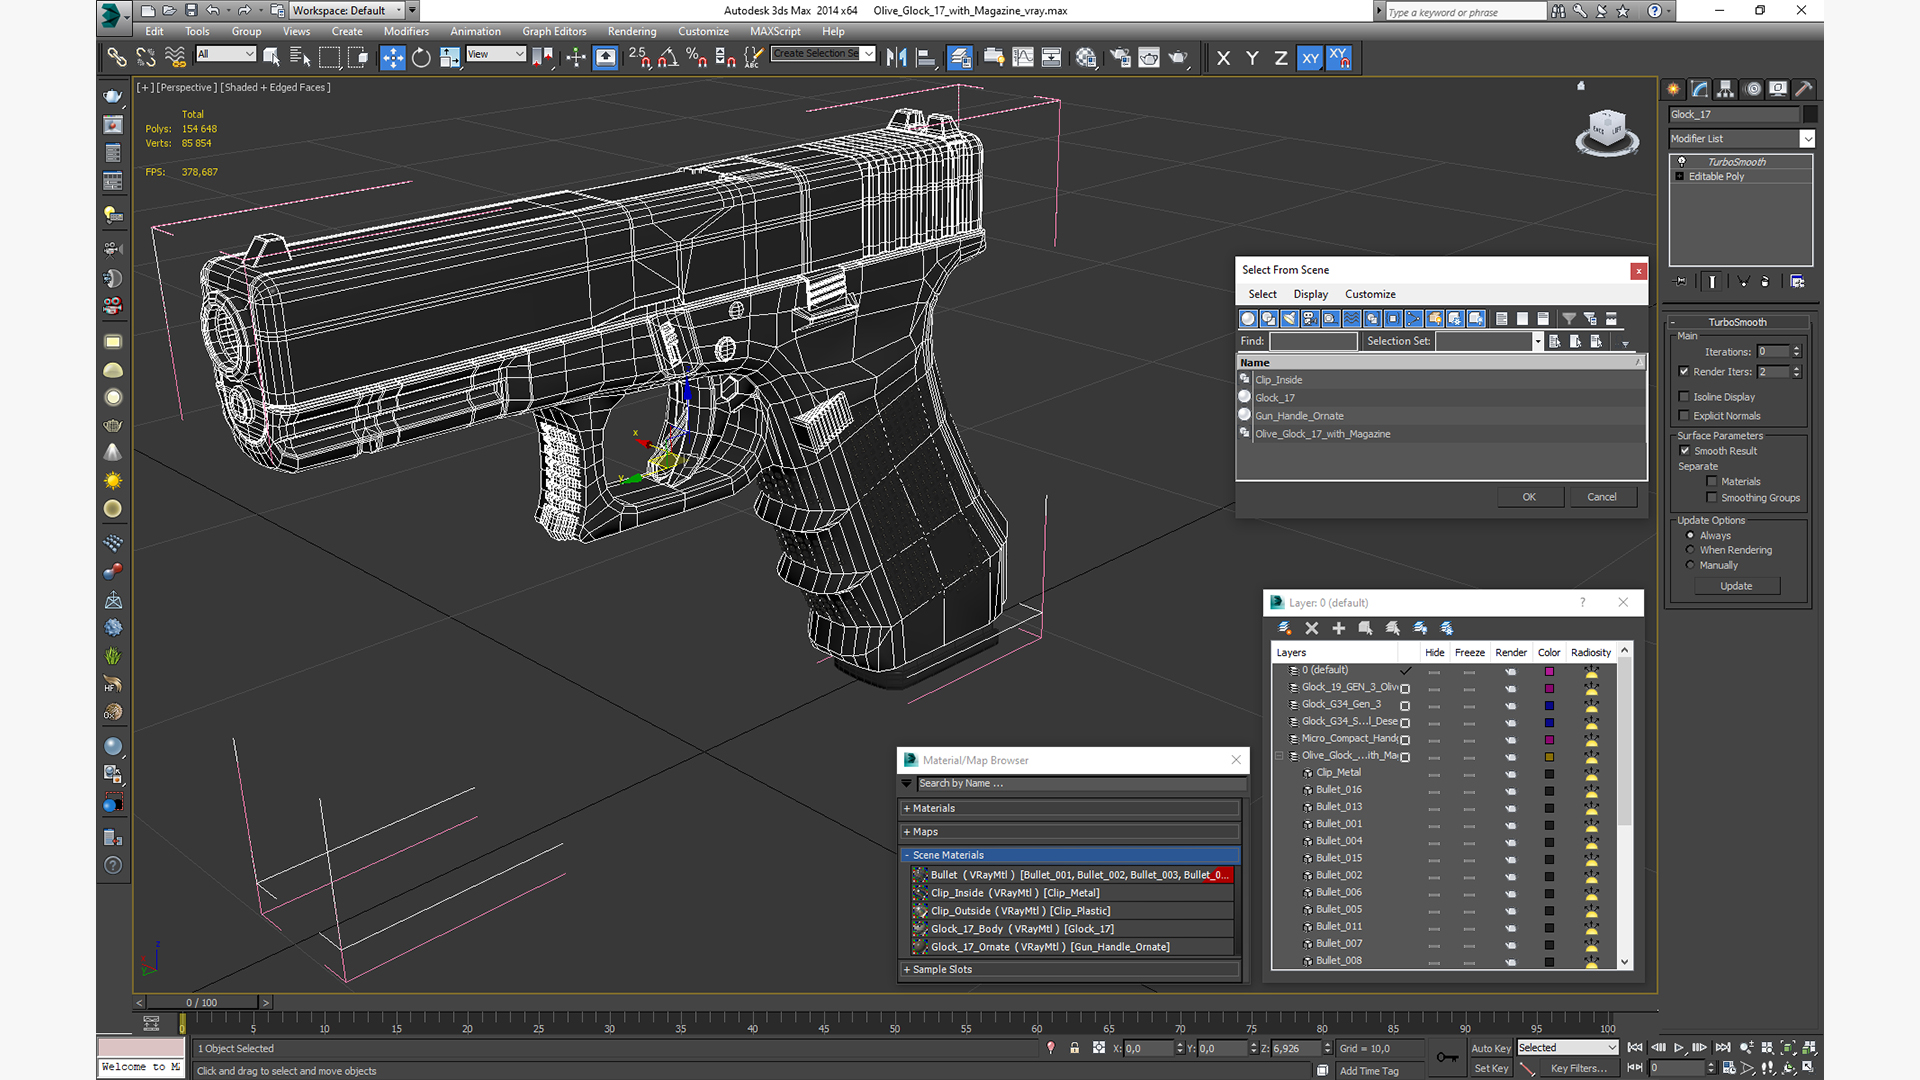
Task: Open the Selection Set dropdown in dialog
Action: [x=1537, y=342]
